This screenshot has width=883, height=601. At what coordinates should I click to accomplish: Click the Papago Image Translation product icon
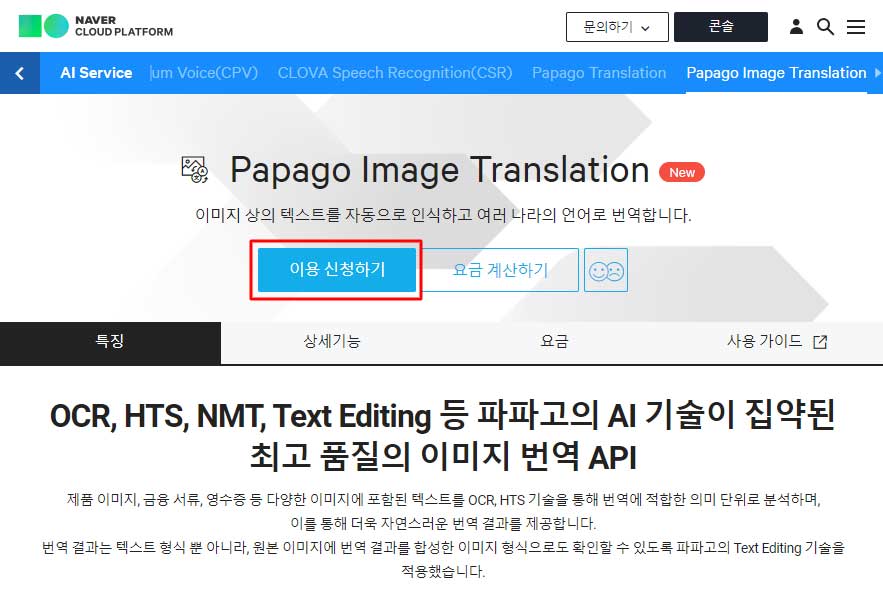(195, 170)
